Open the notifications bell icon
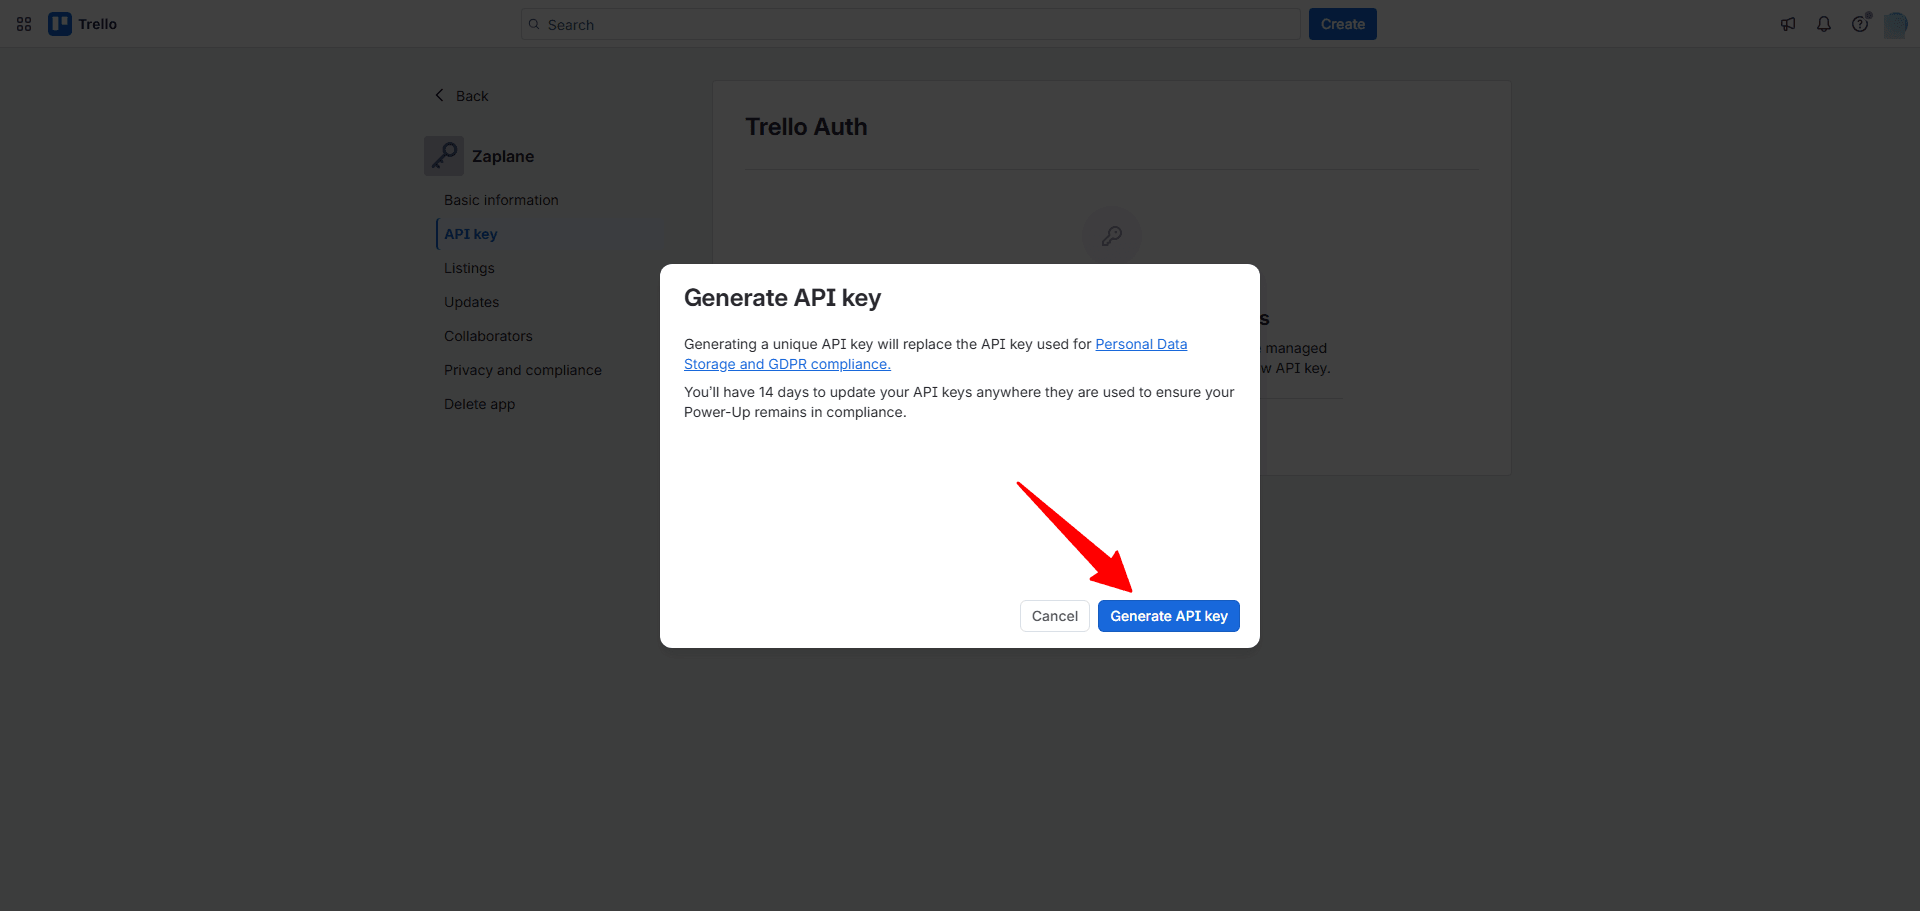The height and width of the screenshot is (911, 1920). [1824, 24]
